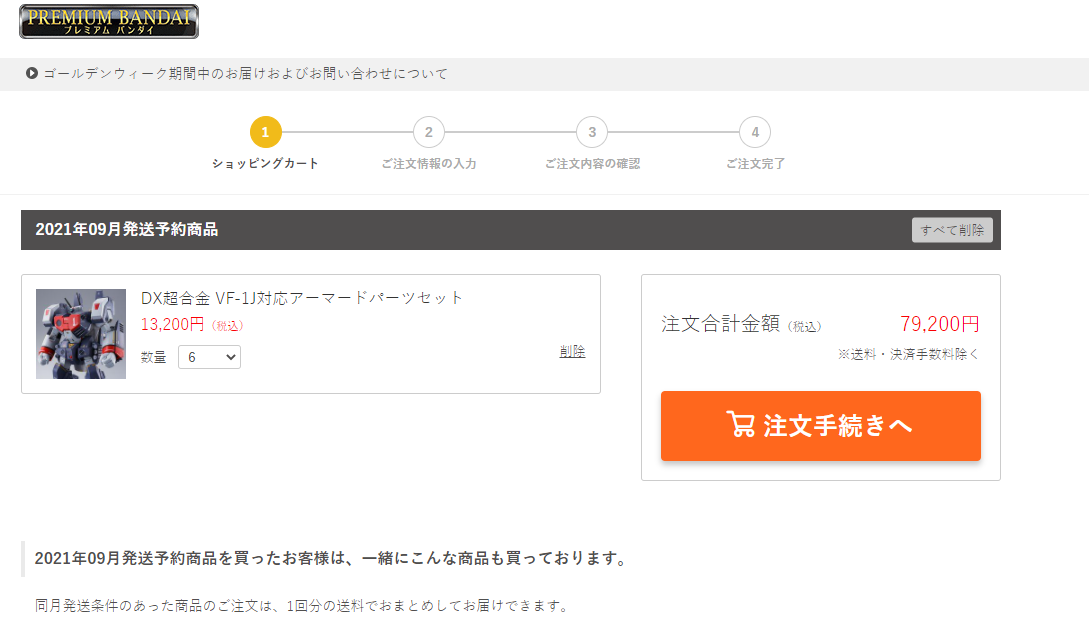The height and width of the screenshot is (626, 1089).
Task: Click the recommendation heading about 一緒にこんな商品
Action: click(331, 559)
